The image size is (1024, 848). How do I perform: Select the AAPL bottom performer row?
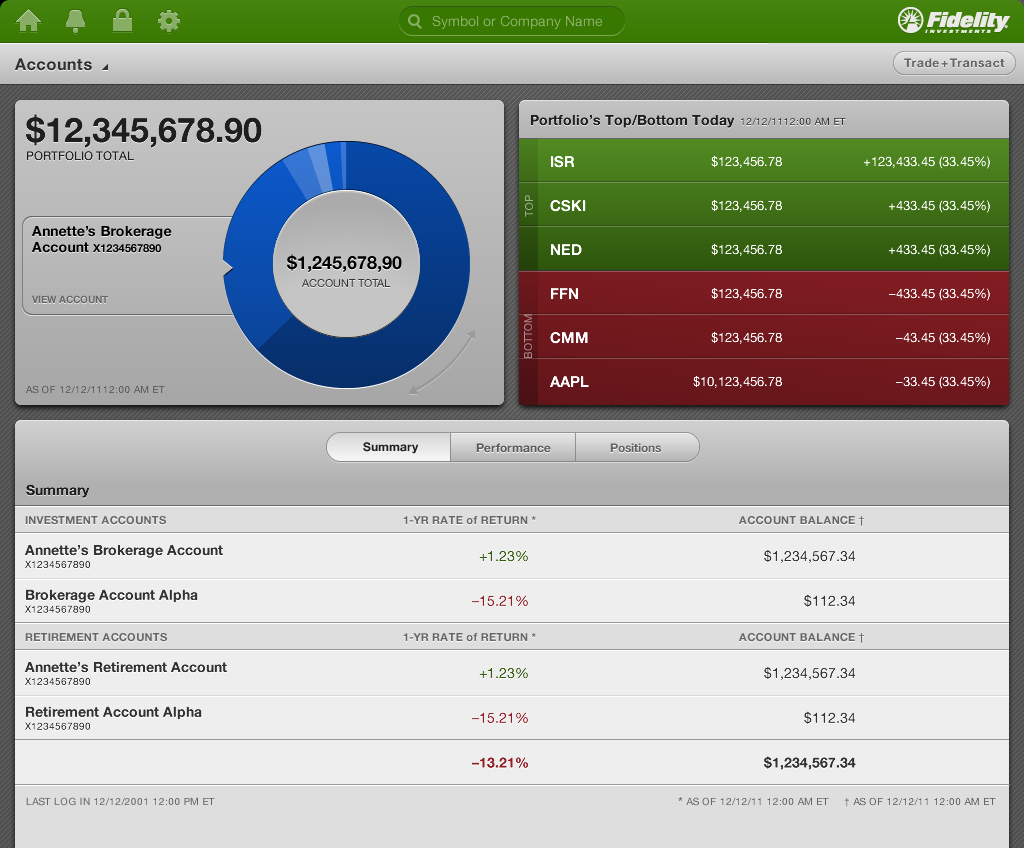pyautogui.click(x=764, y=382)
